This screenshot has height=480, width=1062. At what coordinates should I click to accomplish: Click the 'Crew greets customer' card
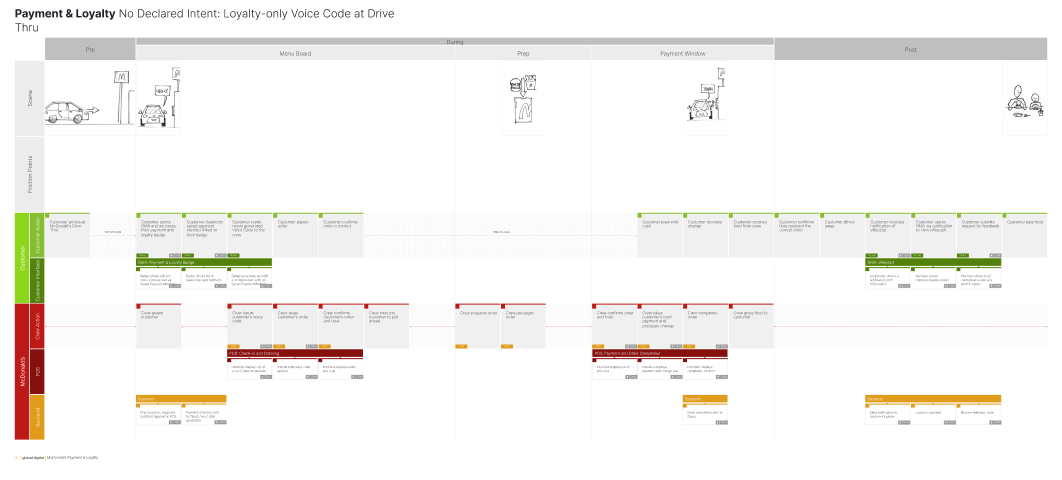click(158, 326)
